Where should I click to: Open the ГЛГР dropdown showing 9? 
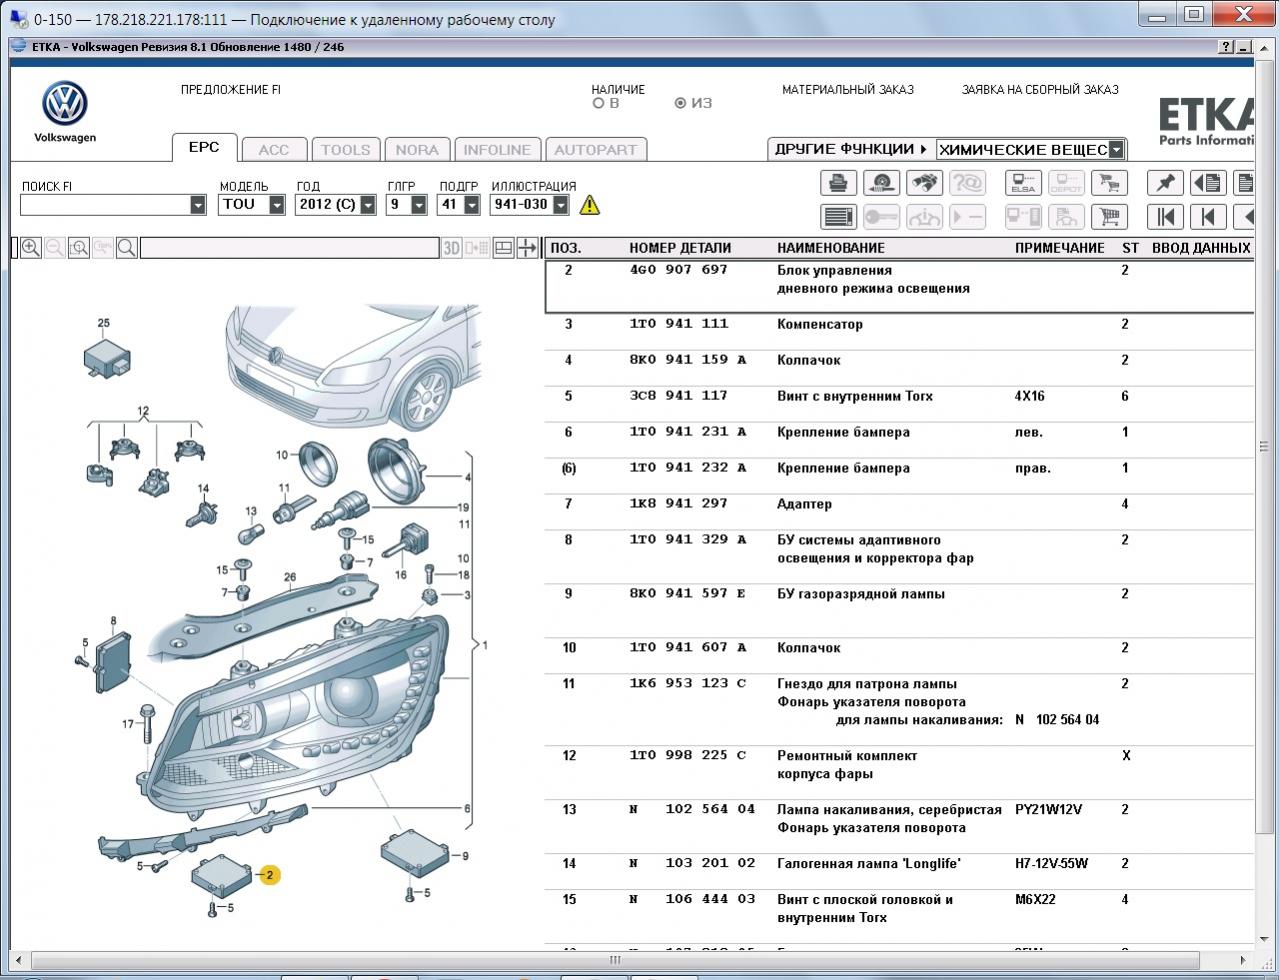point(419,205)
